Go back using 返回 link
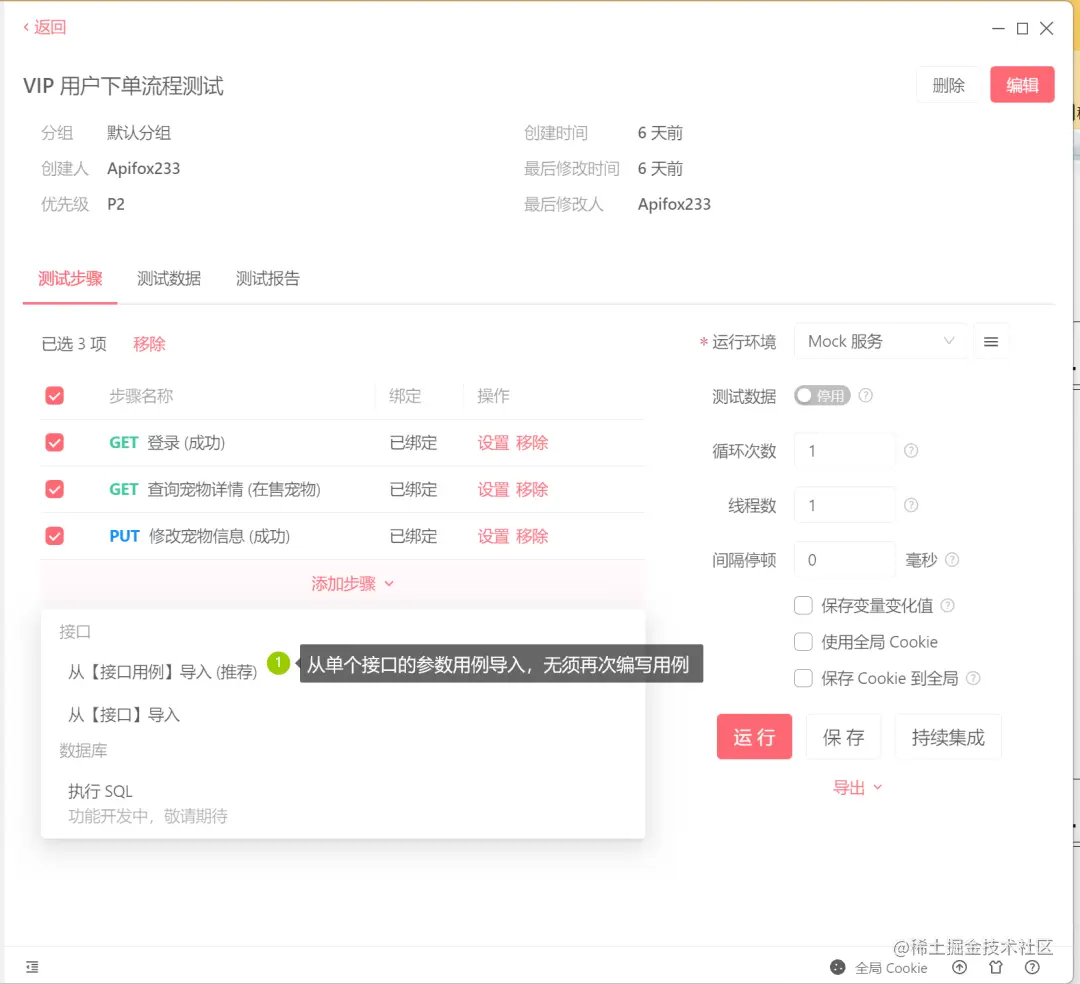 point(45,27)
